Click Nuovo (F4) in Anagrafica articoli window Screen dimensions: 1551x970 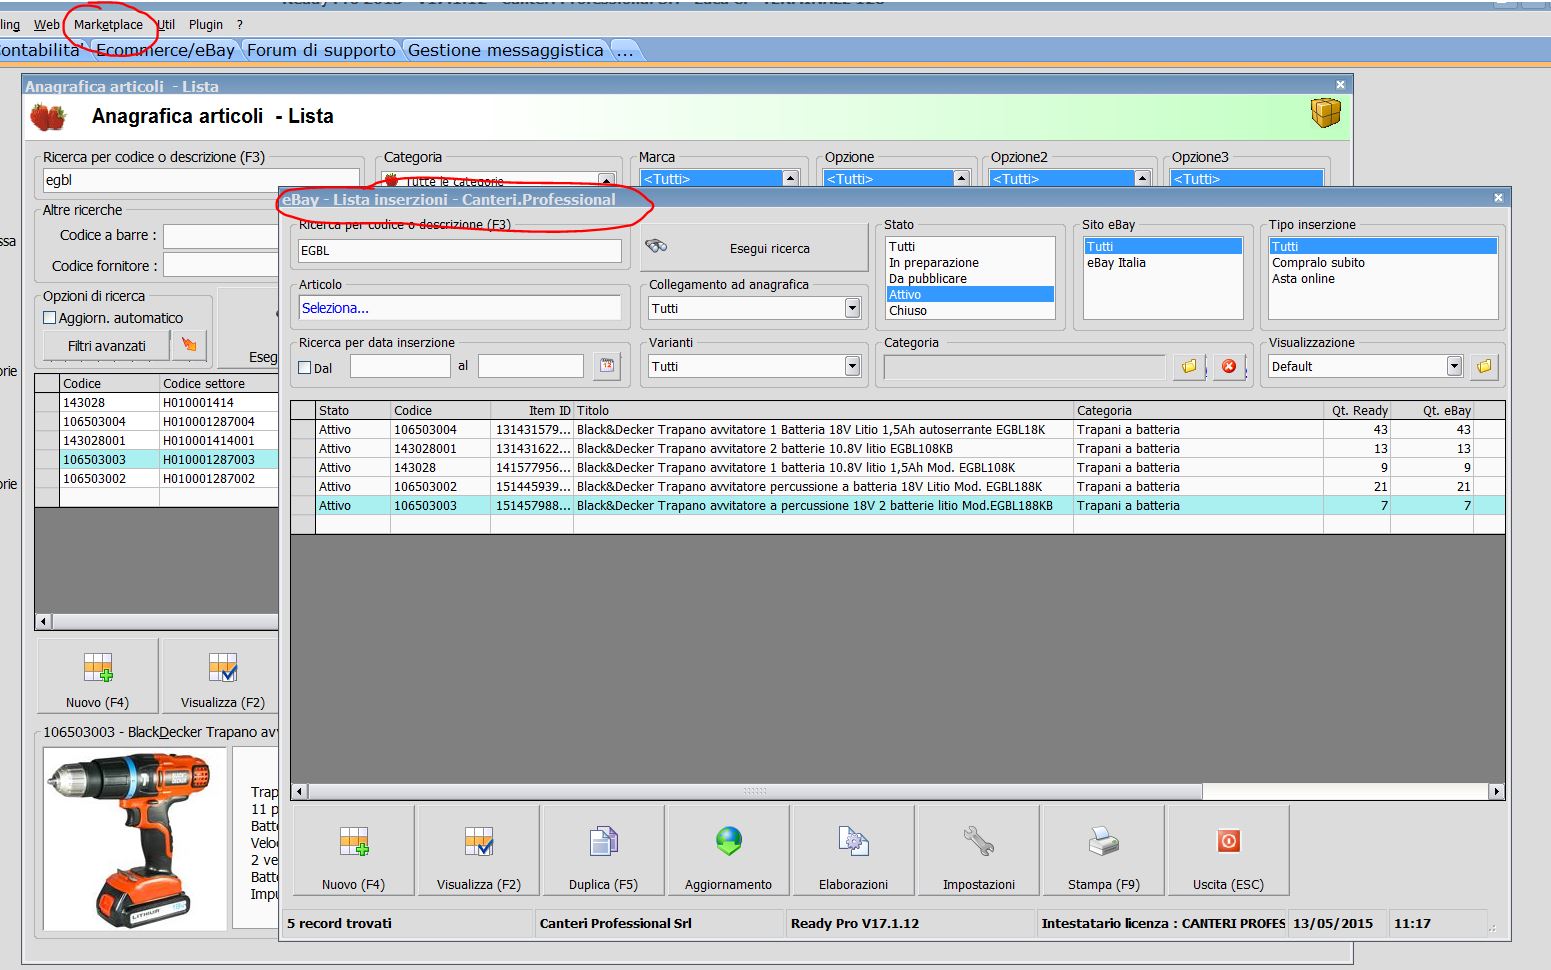tap(97, 675)
